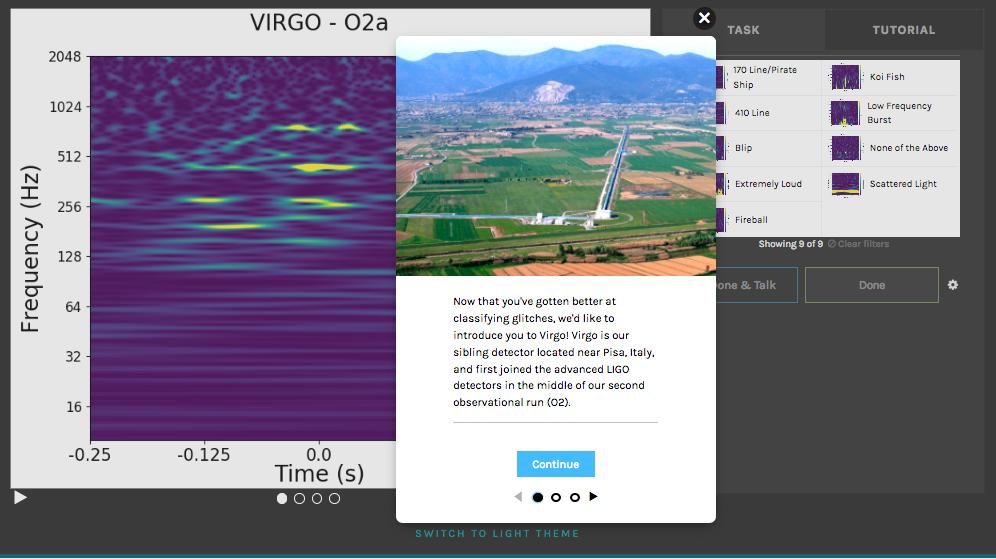The image size is (996, 559).
Task: Choose None of the Above option
Action: (x=890, y=149)
